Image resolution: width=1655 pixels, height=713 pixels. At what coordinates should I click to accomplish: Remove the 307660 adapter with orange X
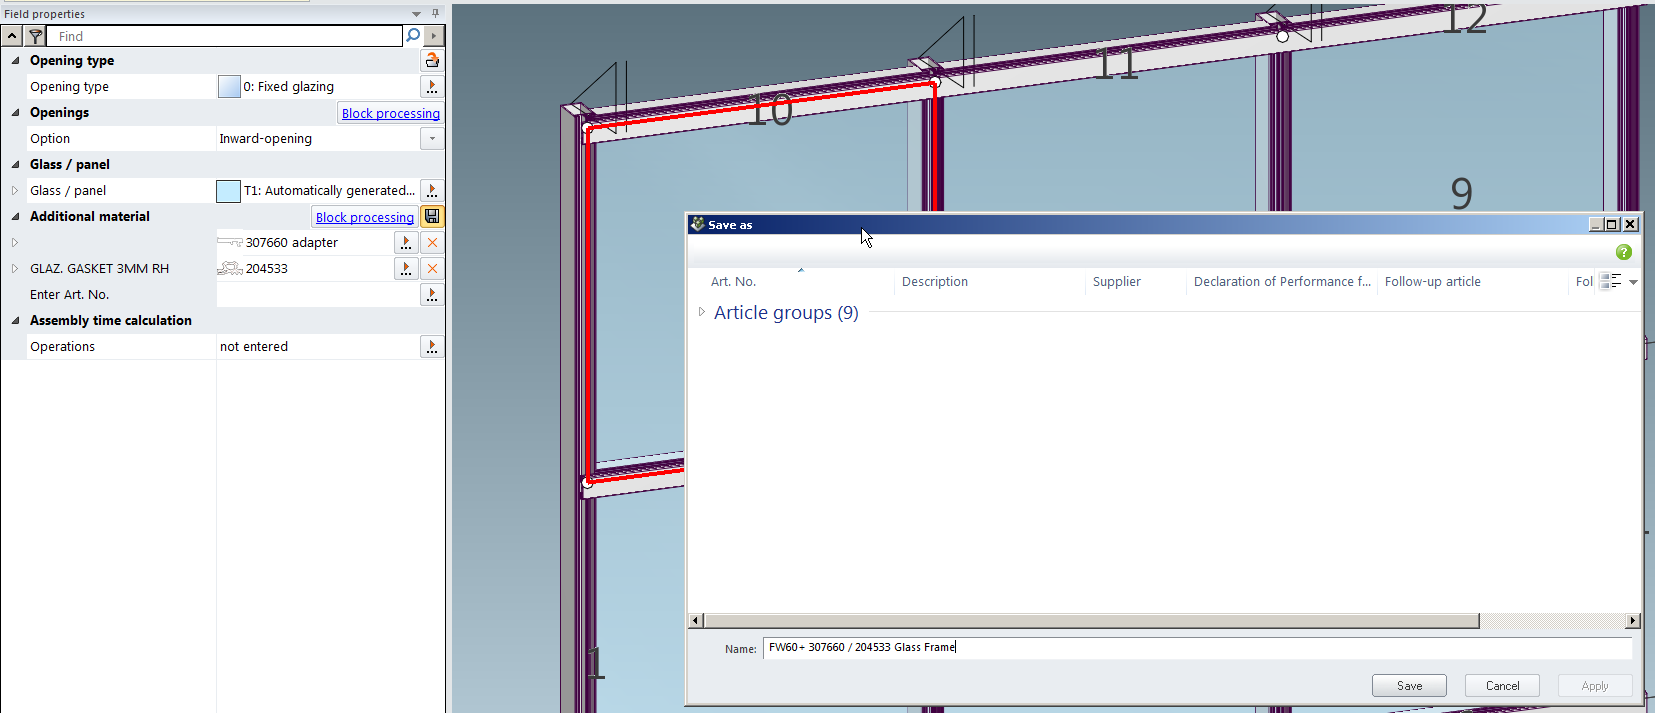point(432,243)
